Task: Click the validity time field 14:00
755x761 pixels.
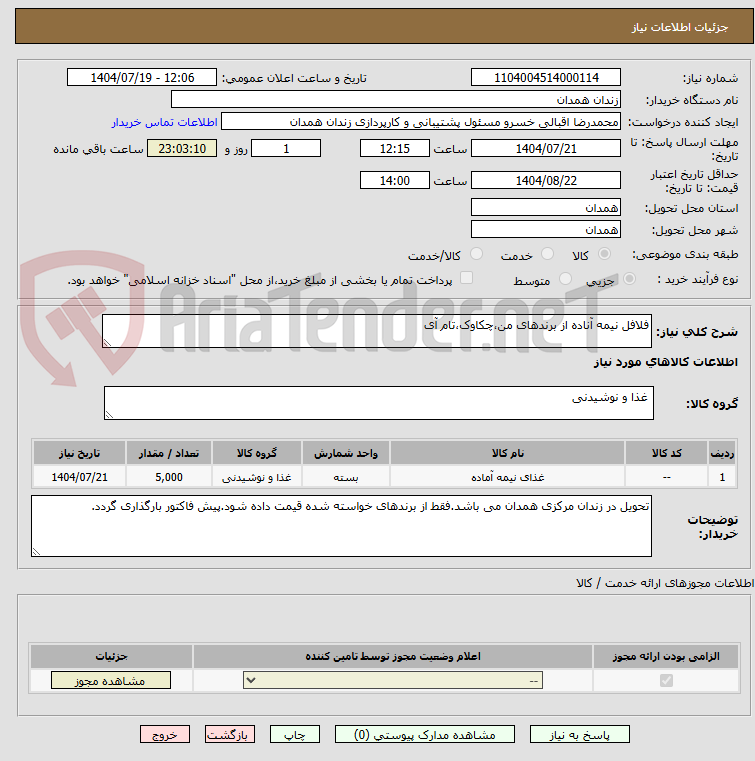Action: click(x=394, y=181)
